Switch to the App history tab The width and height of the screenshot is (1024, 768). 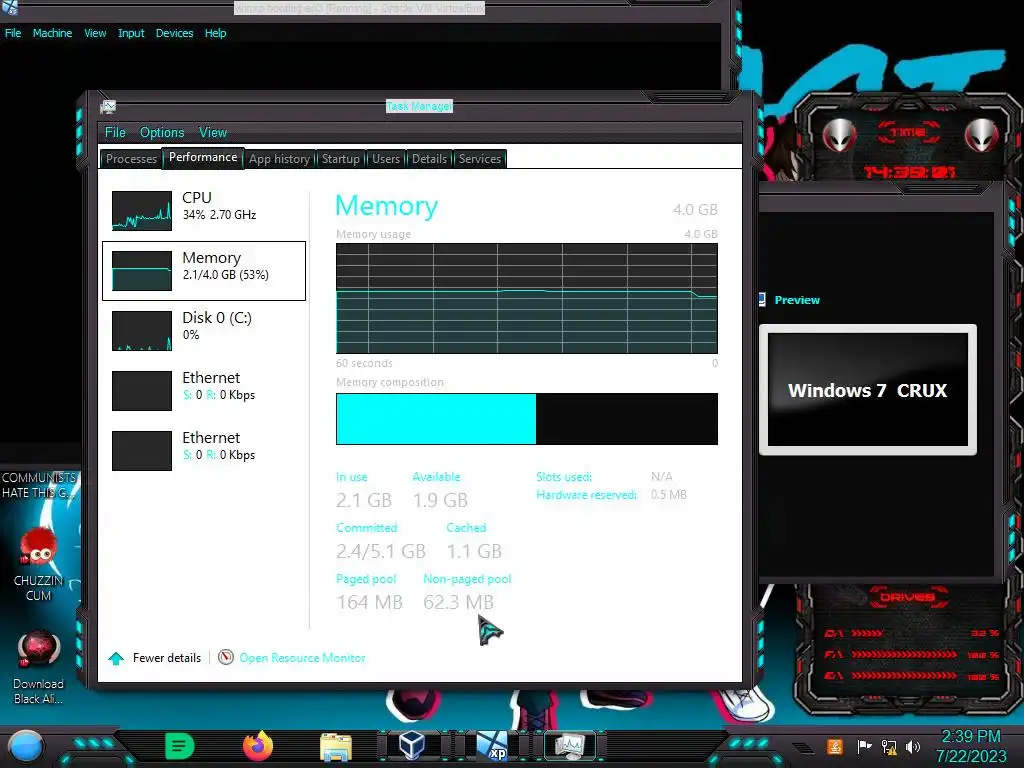(x=280, y=159)
